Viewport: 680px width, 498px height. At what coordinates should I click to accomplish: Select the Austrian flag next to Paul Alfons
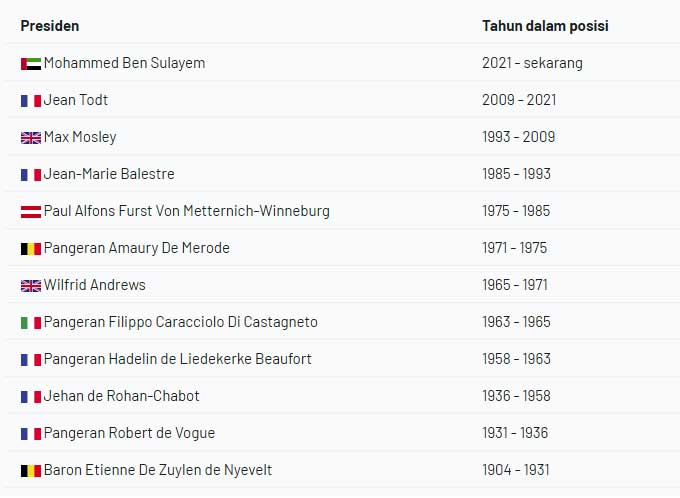click(x=31, y=212)
